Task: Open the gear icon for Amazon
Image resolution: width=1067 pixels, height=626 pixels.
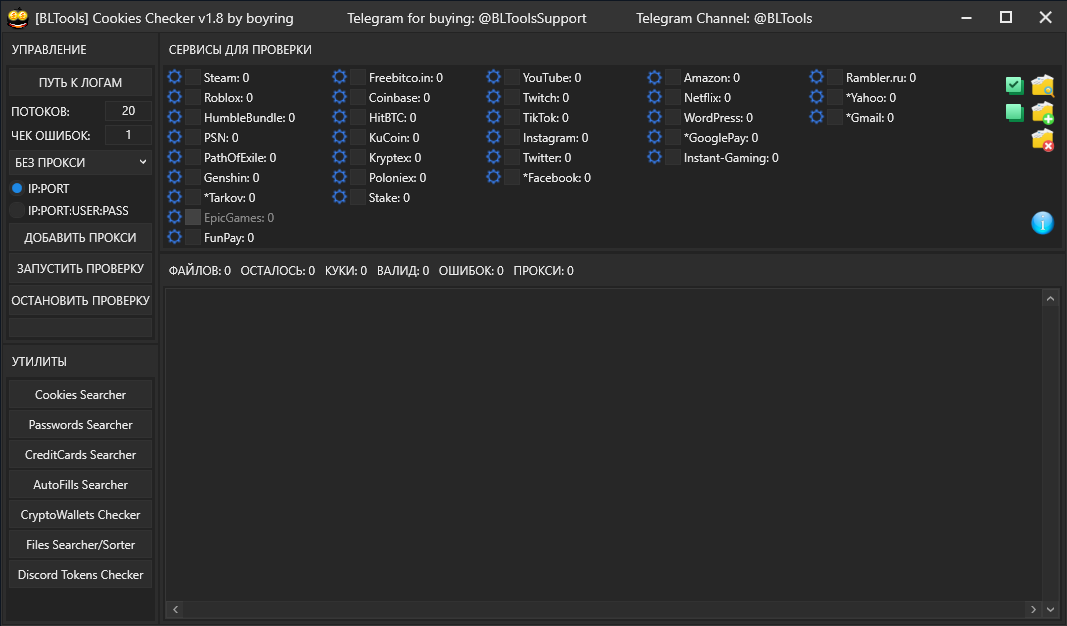Action: coord(655,77)
